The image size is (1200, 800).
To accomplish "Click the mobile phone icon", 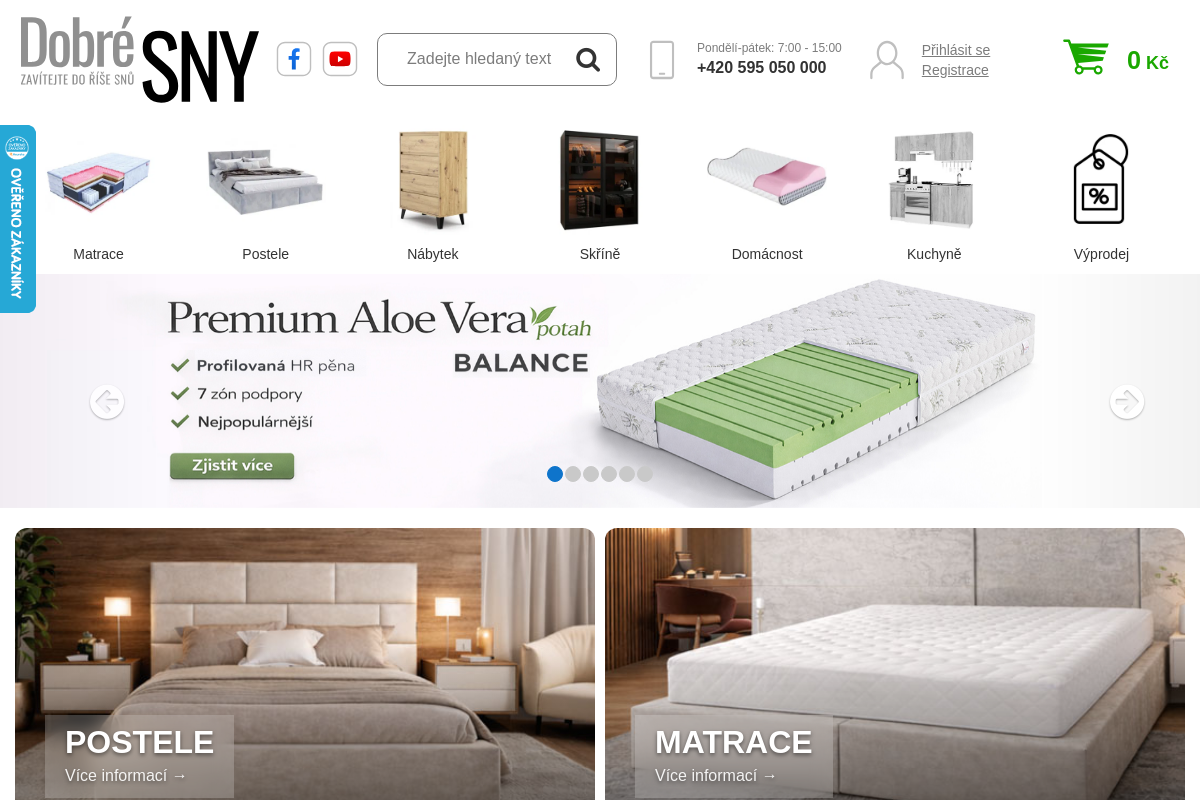I will pyautogui.click(x=662, y=60).
